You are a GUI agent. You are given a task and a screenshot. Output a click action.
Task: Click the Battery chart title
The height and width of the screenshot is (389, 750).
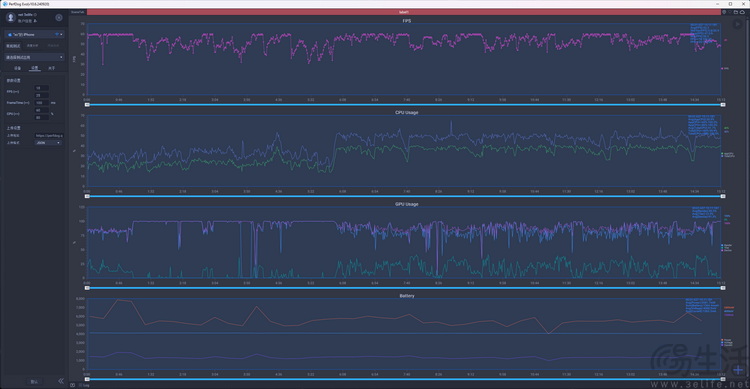click(x=407, y=296)
